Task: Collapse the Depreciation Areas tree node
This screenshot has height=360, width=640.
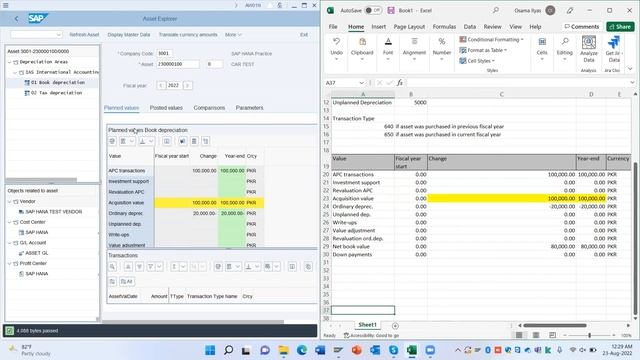Action: (x=10, y=62)
